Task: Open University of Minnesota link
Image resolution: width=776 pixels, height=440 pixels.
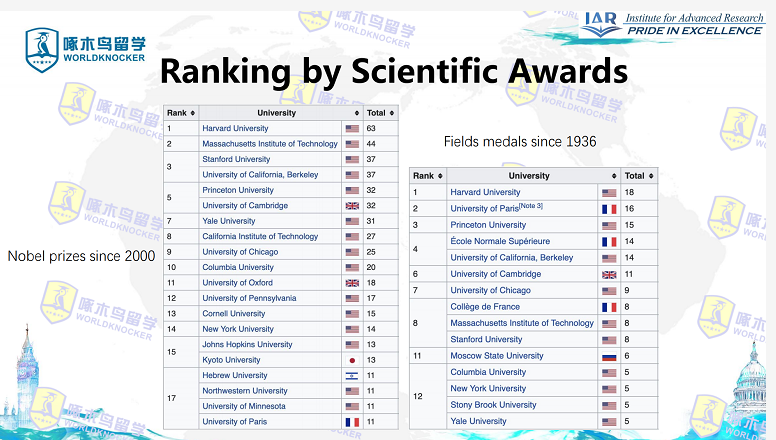Action: [x=243, y=406]
